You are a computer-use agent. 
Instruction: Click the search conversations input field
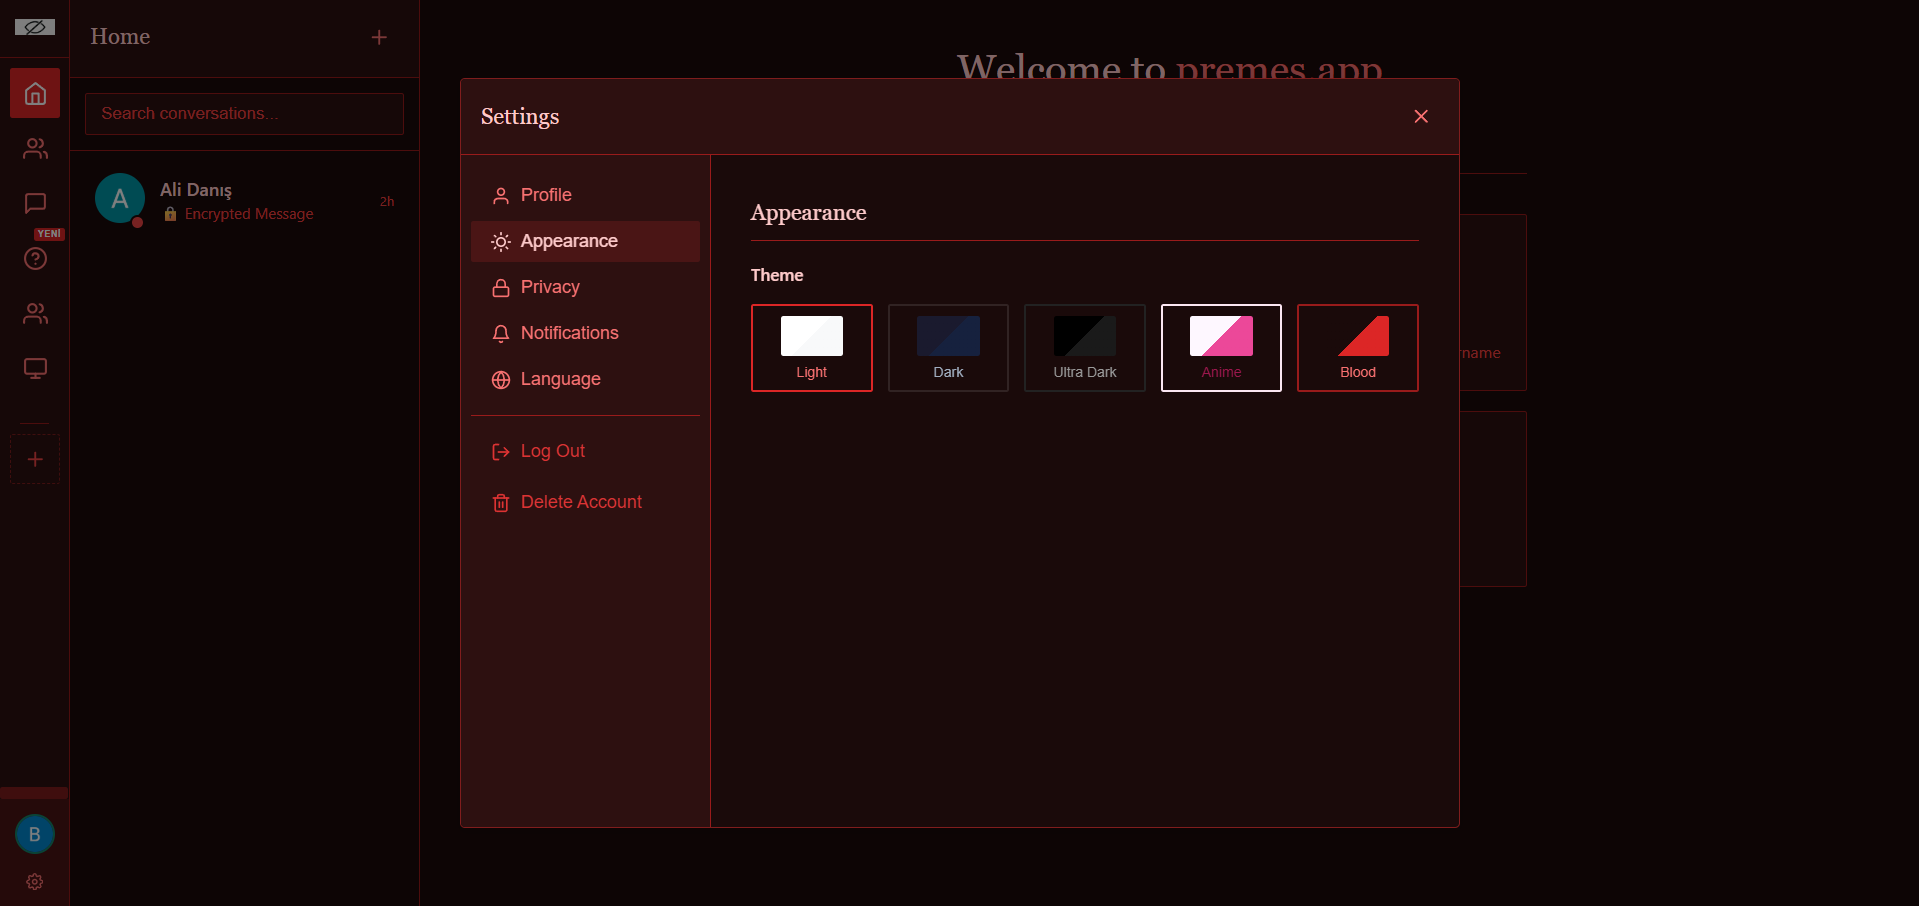coord(243,113)
